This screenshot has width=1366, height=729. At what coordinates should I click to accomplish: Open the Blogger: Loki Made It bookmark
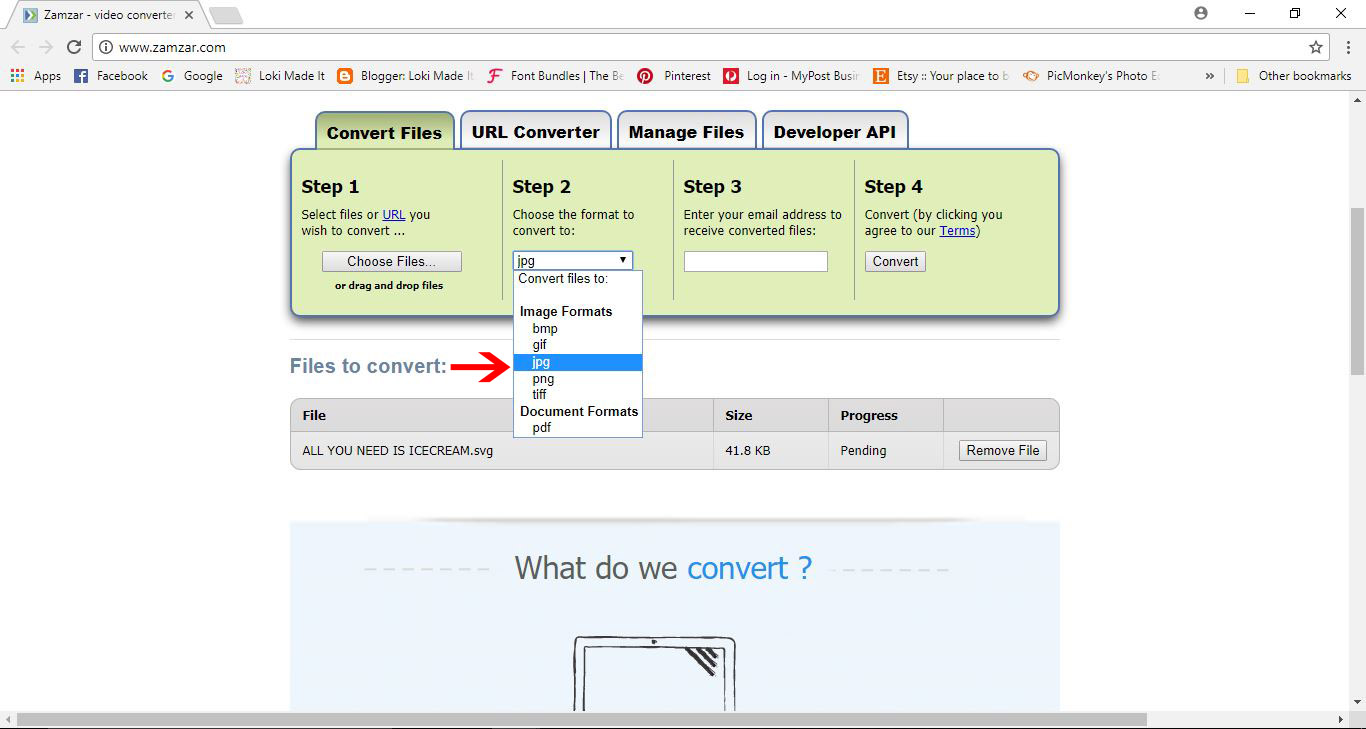pos(406,76)
